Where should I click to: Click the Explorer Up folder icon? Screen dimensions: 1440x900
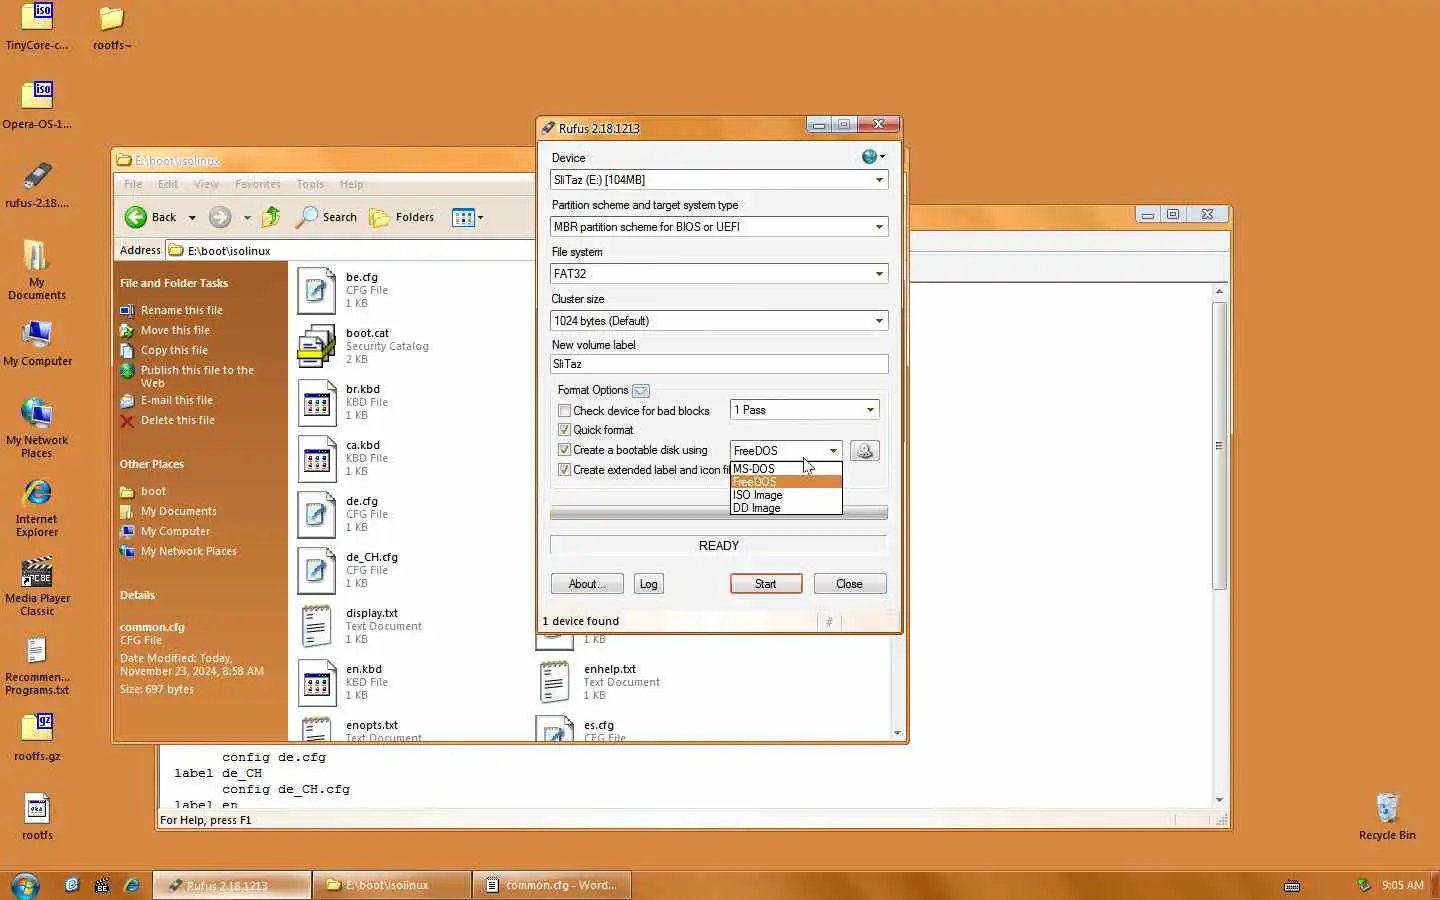(x=271, y=217)
